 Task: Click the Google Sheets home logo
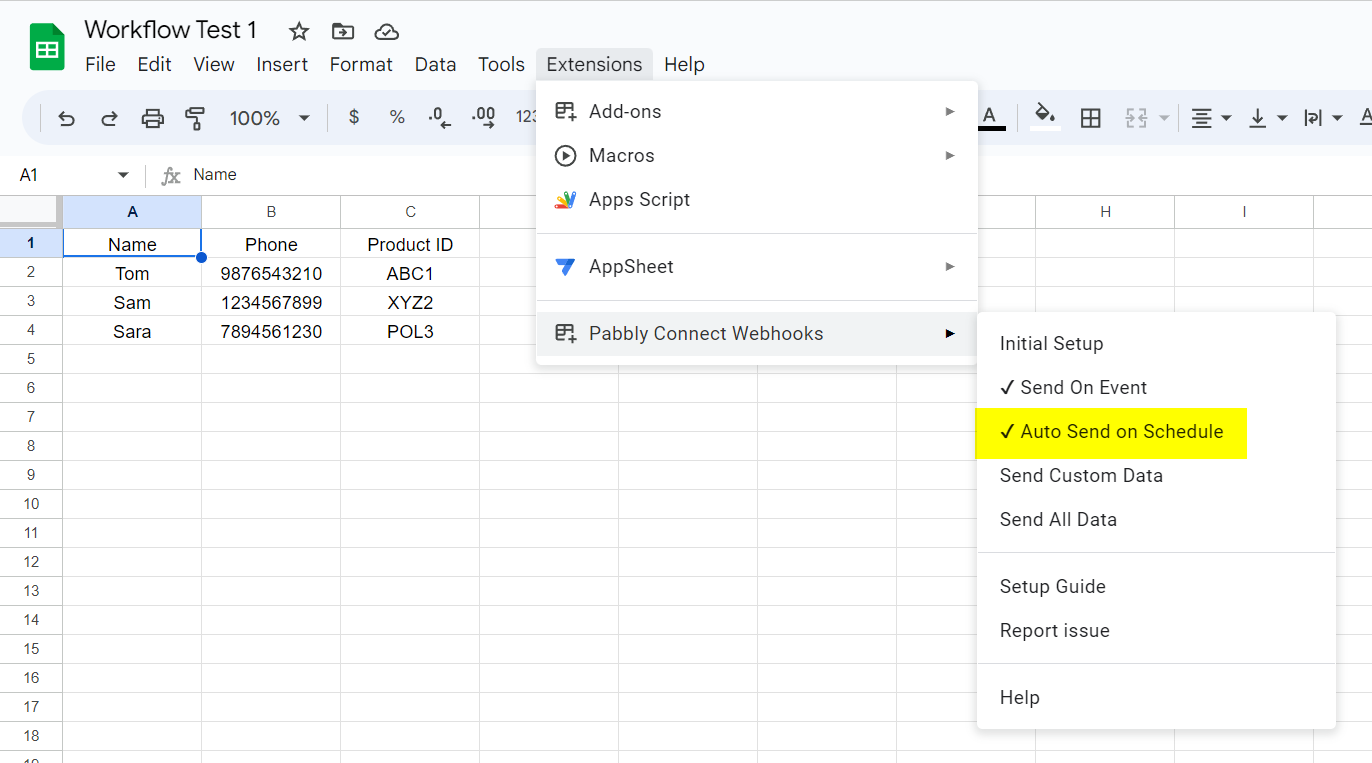click(x=47, y=47)
